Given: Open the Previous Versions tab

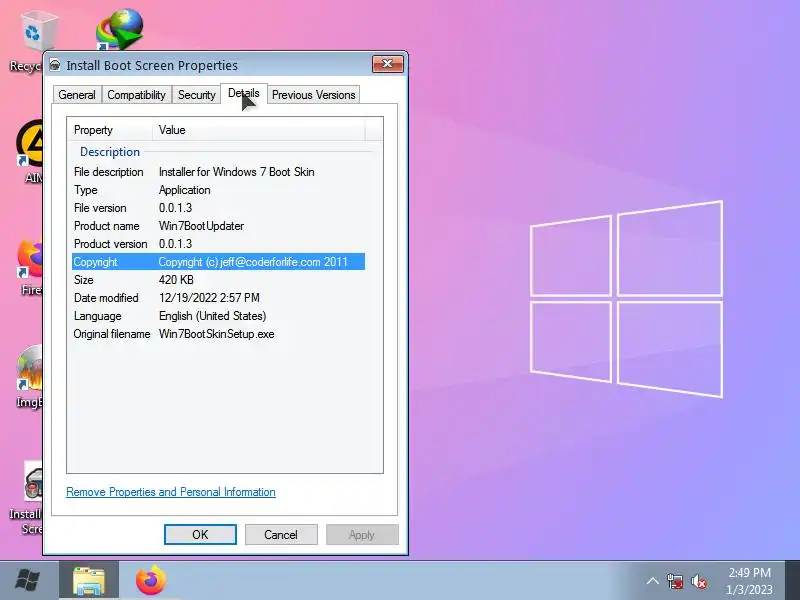Looking at the screenshot, I should [313, 95].
